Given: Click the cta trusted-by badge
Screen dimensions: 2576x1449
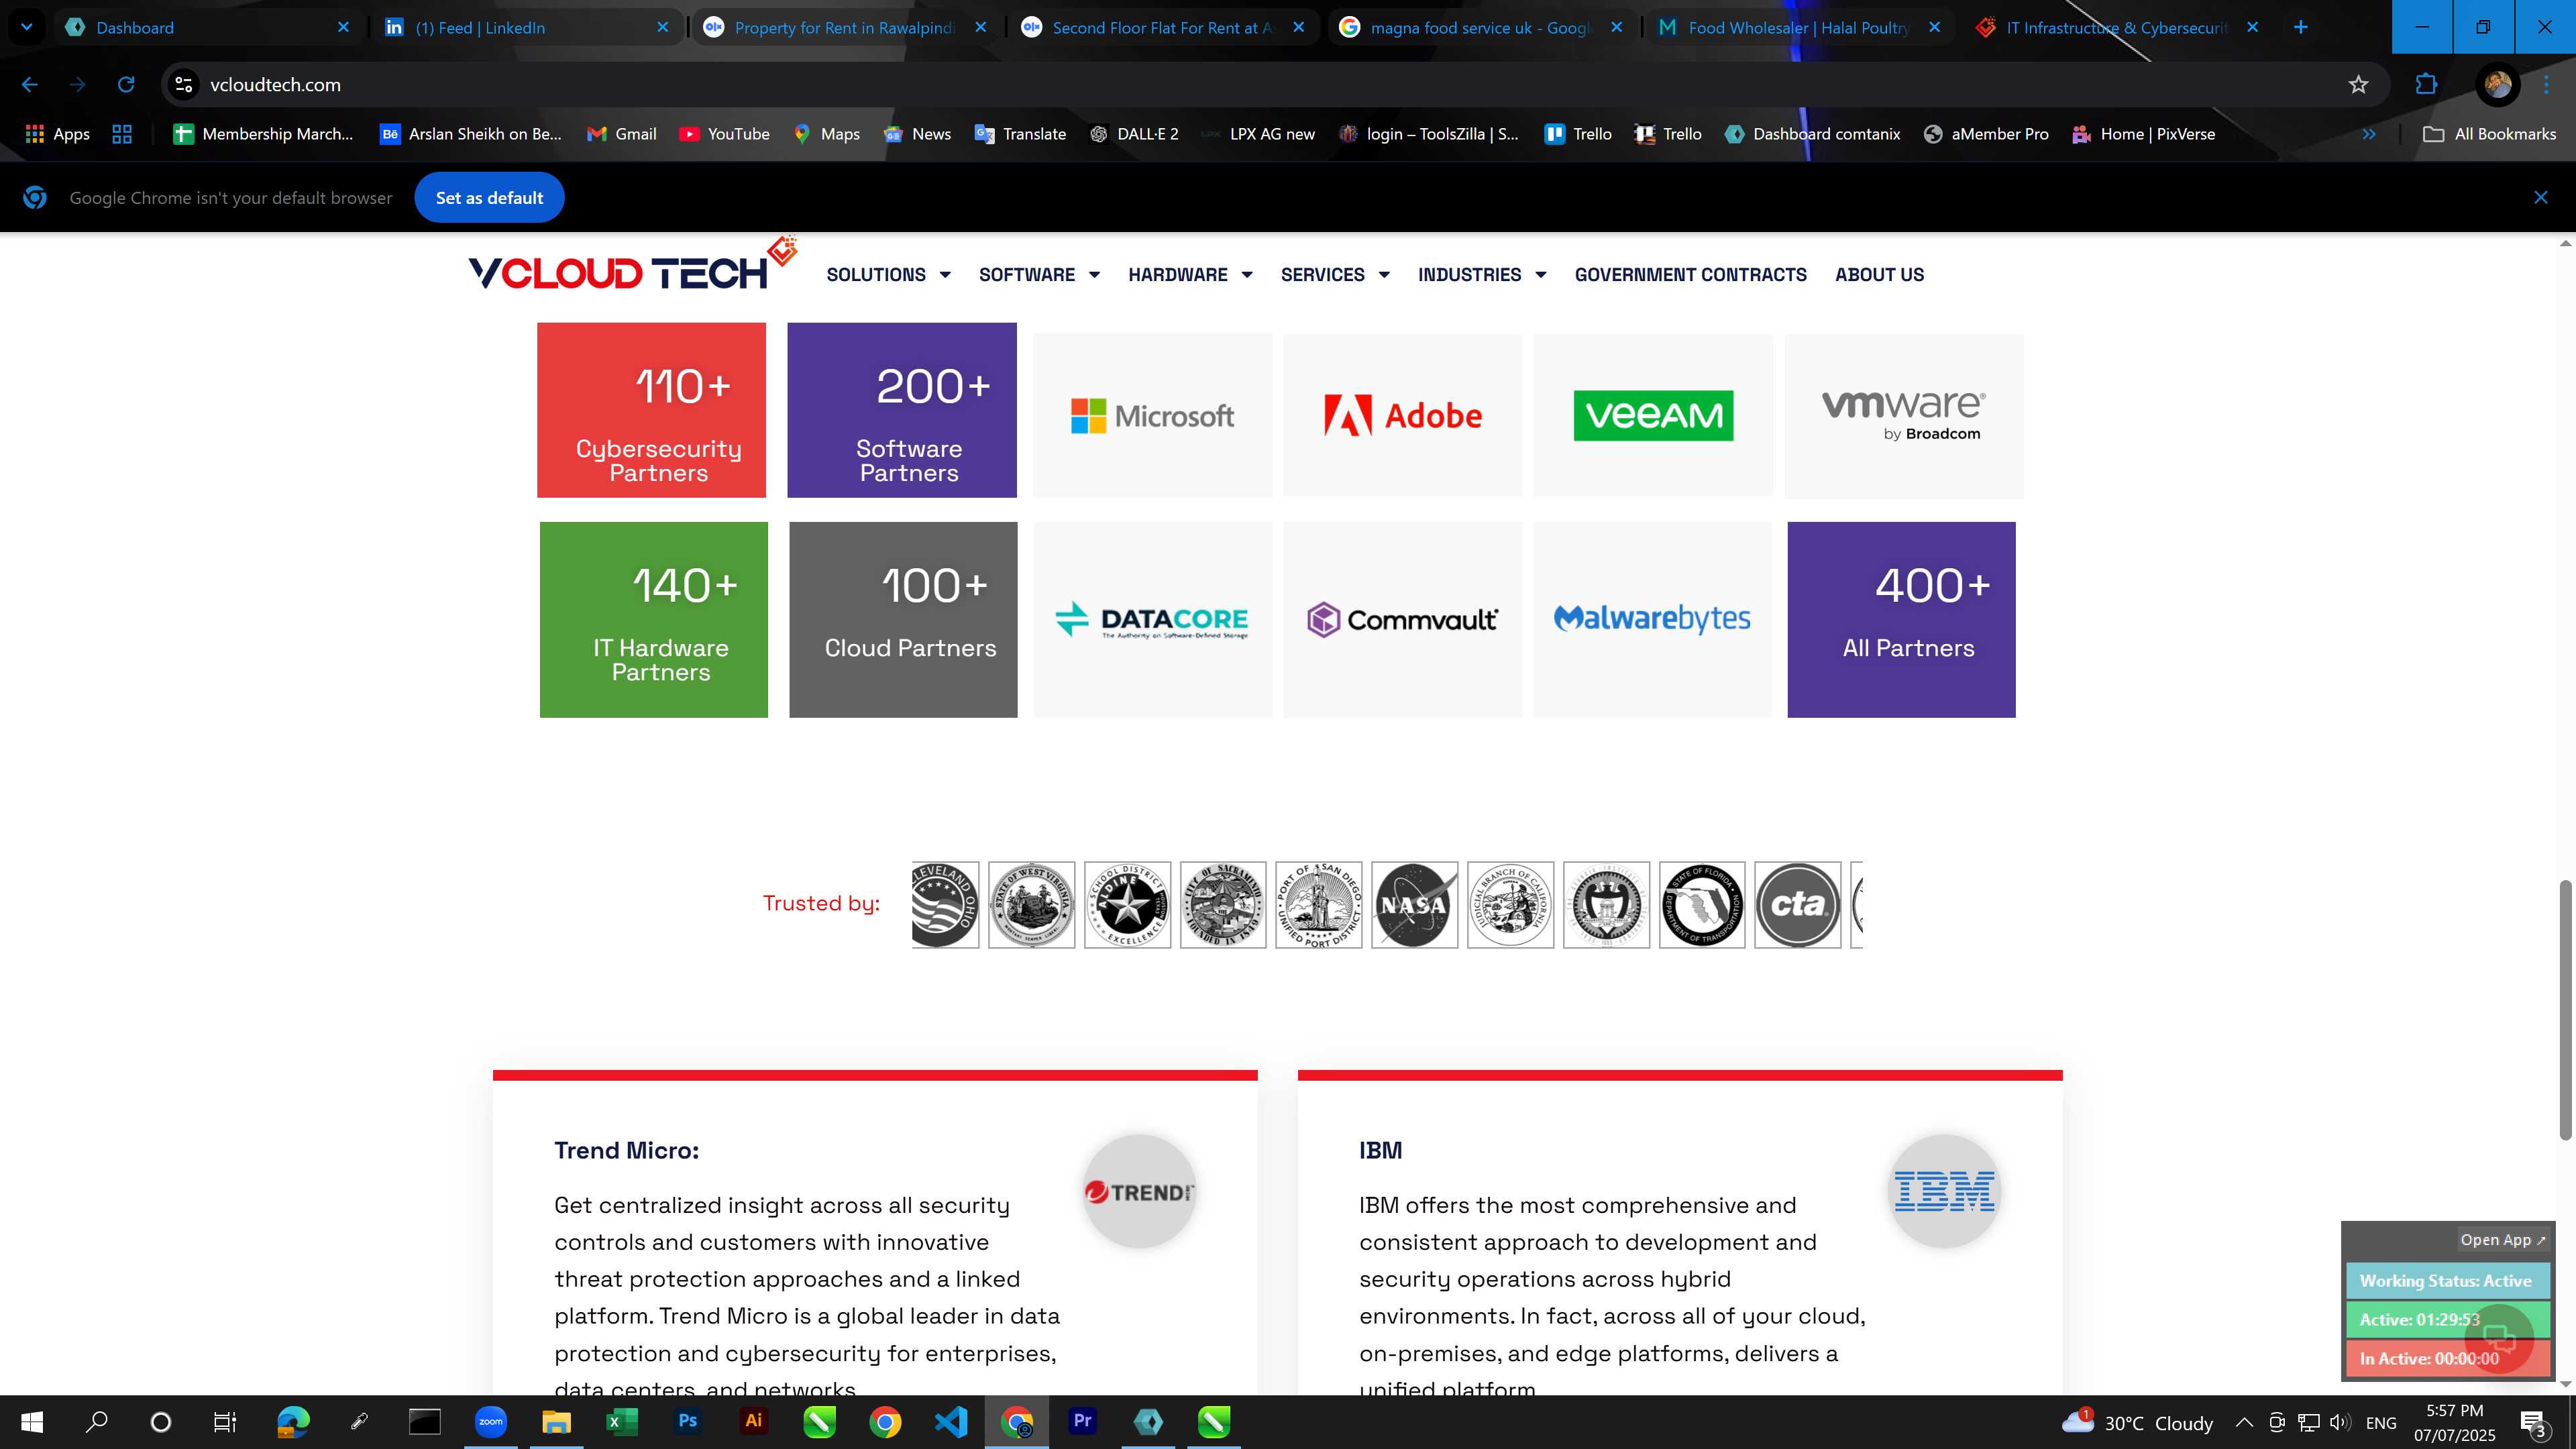Looking at the screenshot, I should click(1797, 905).
